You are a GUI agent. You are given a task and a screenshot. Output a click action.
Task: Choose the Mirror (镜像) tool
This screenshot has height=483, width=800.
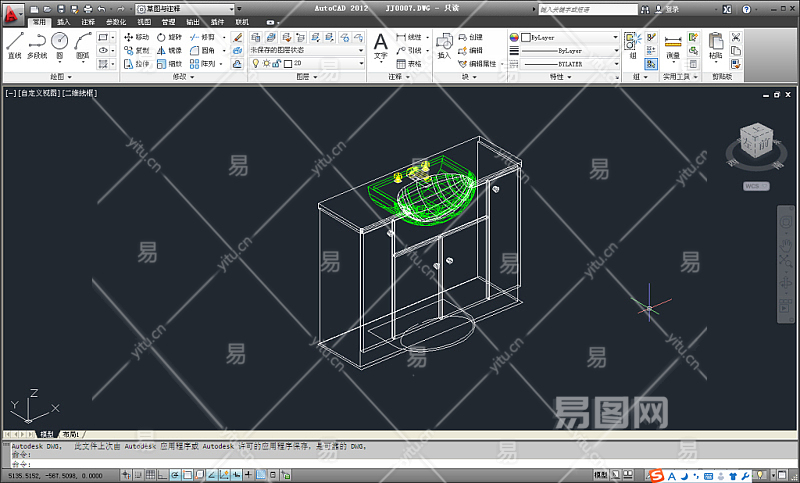pyautogui.click(x=169, y=49)
